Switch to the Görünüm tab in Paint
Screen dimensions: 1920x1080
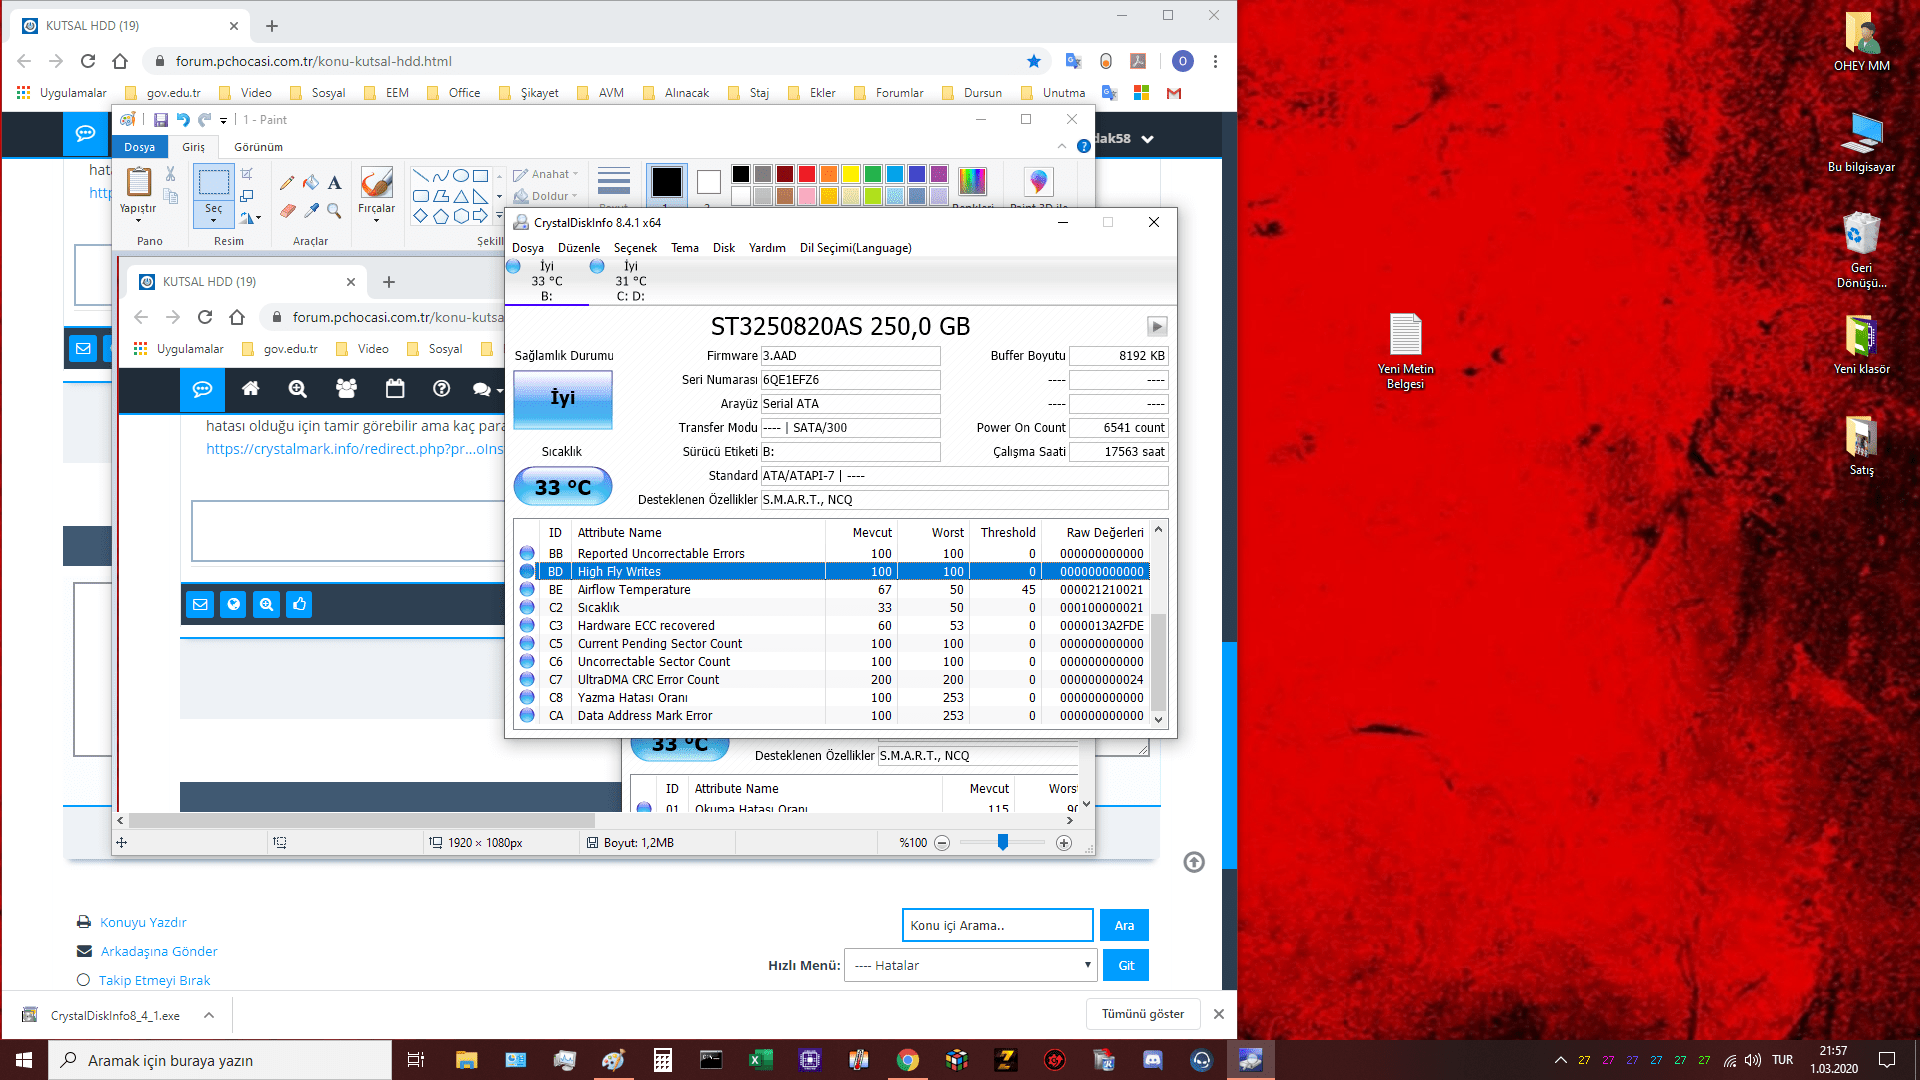point(258,147)
